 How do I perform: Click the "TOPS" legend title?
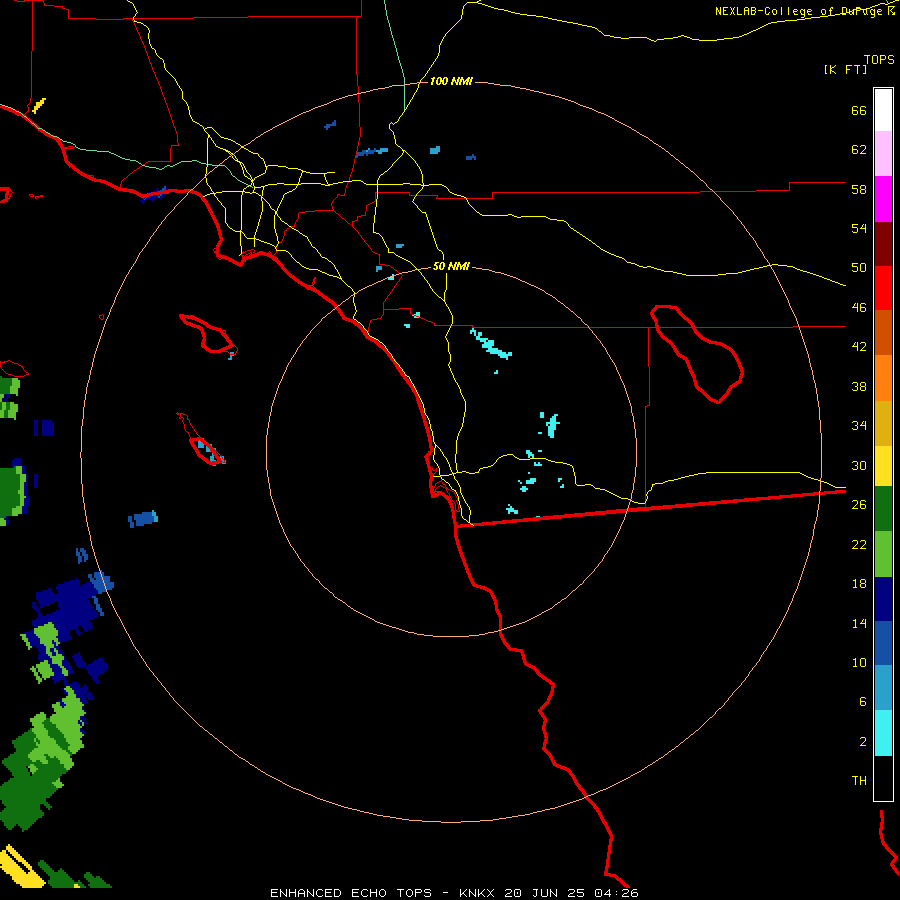(x=879, y=59)
